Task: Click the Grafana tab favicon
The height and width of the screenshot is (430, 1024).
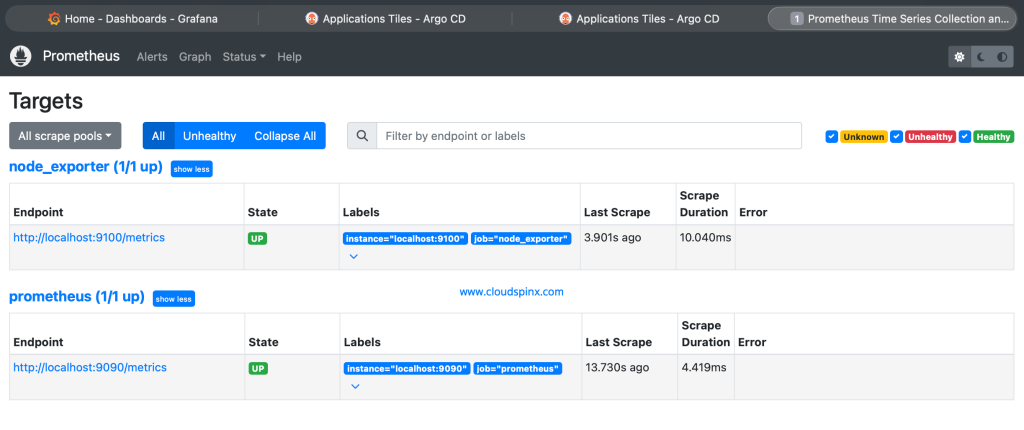Action: coord(54,18)
